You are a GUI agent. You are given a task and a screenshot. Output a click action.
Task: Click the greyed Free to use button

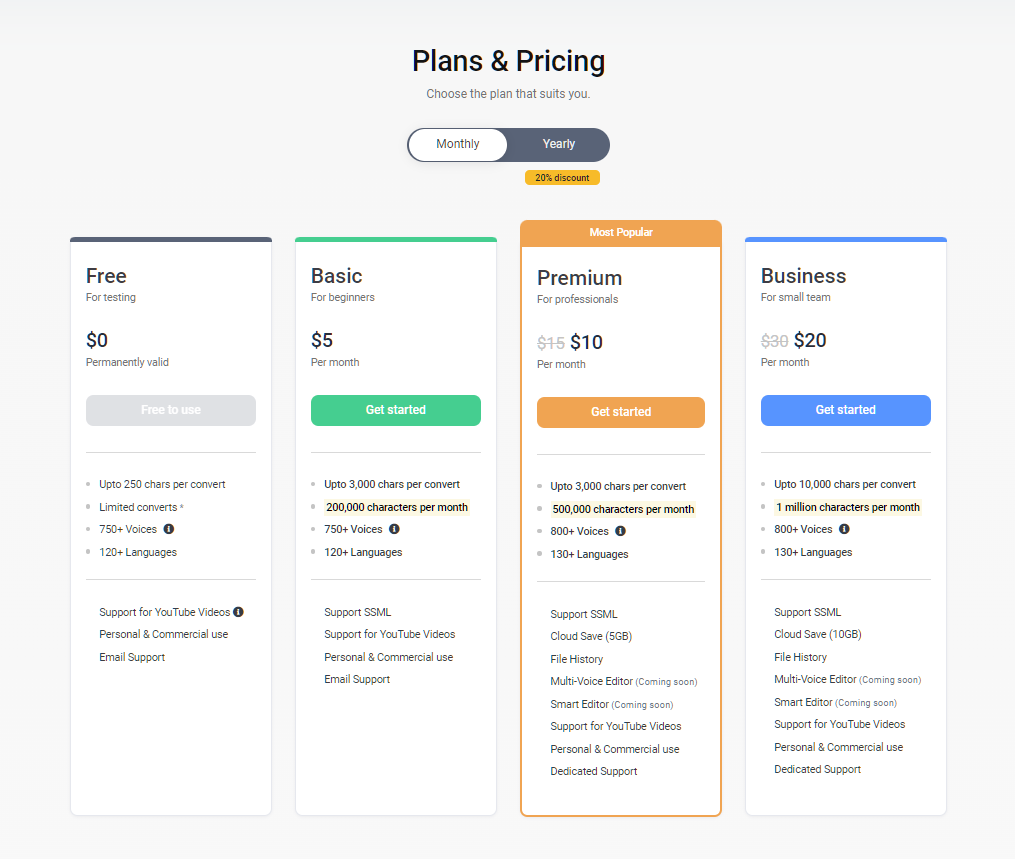(x=171, y=410)
